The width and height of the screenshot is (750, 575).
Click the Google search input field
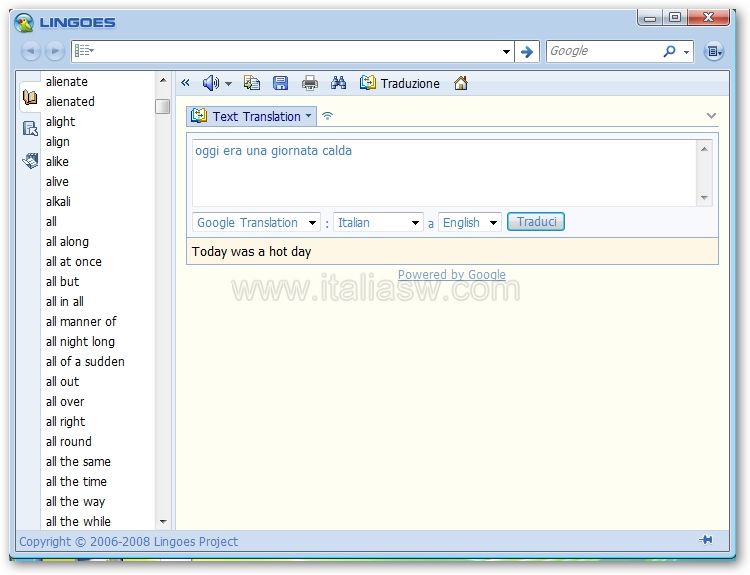click(x=604, y=51)
